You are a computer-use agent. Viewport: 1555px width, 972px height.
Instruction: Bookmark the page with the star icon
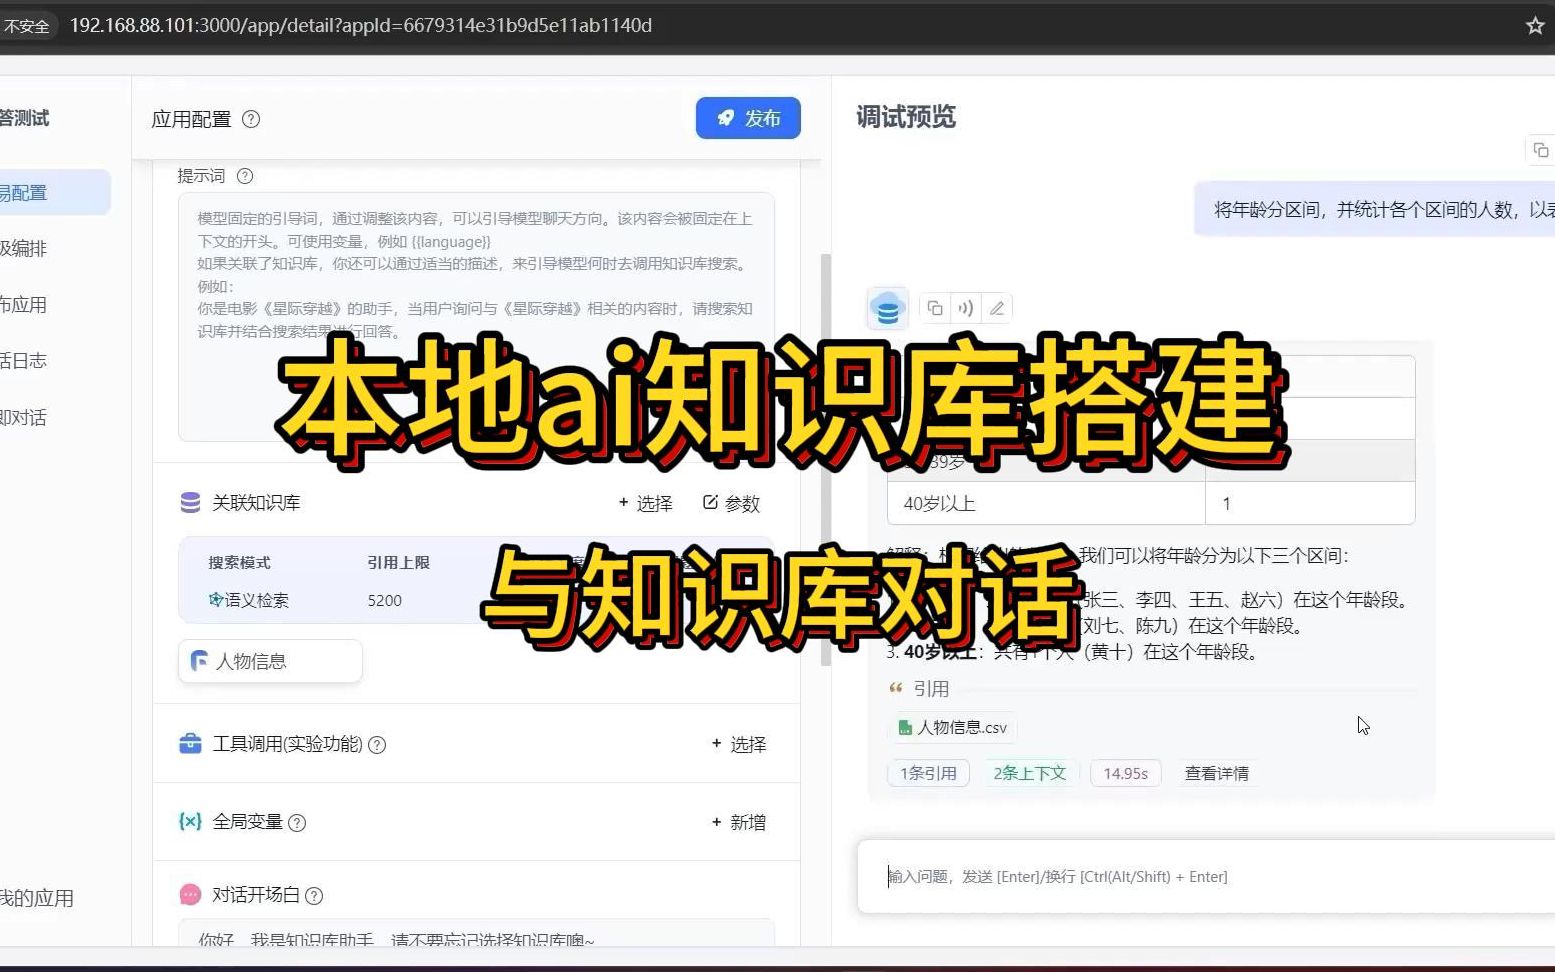pyautogui.click(x=1535, y=26)
